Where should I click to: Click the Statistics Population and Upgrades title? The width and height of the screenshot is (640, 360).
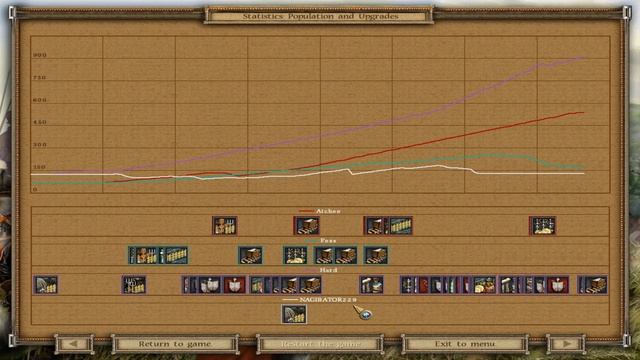click(320, 16)
